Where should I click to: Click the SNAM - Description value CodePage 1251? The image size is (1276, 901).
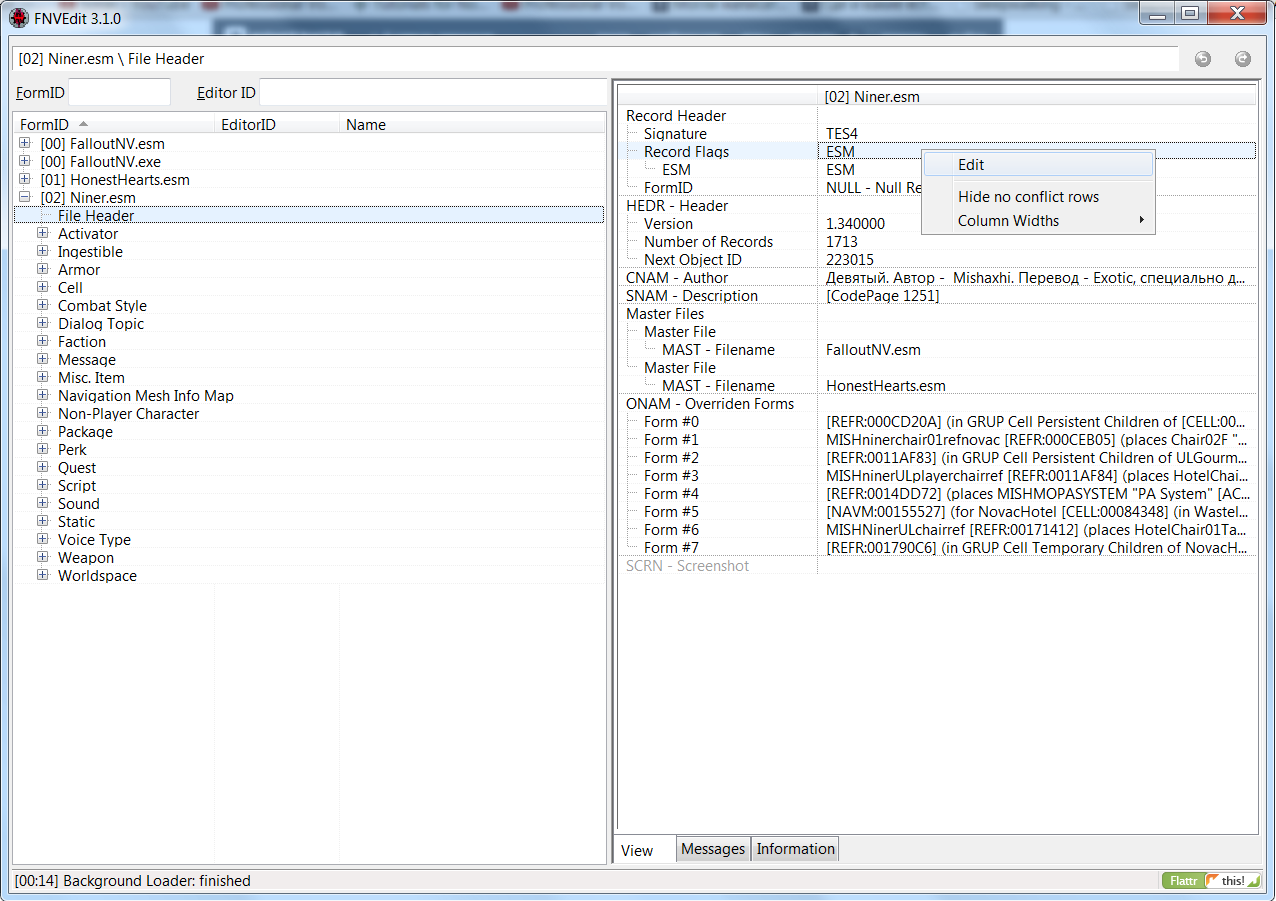pyautogui.click(x=883, y=295)
